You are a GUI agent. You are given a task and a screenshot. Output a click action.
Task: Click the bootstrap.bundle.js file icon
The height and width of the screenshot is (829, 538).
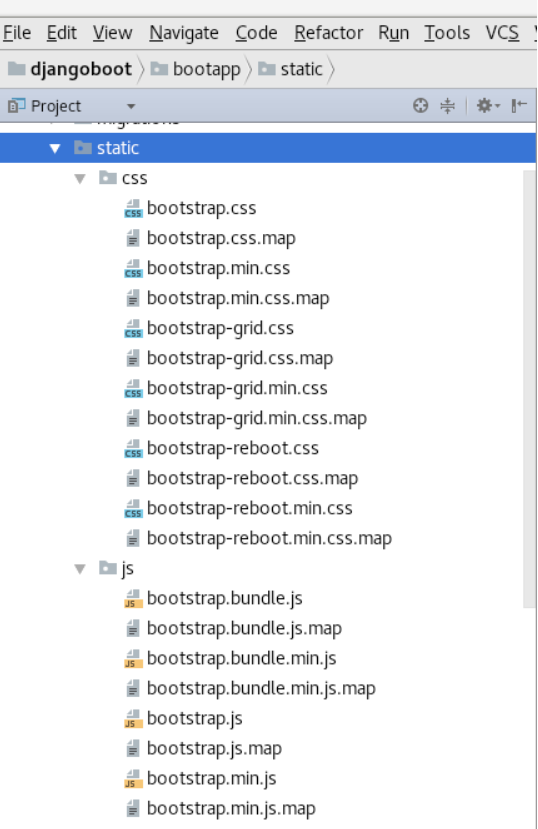(x=133, y=599)
